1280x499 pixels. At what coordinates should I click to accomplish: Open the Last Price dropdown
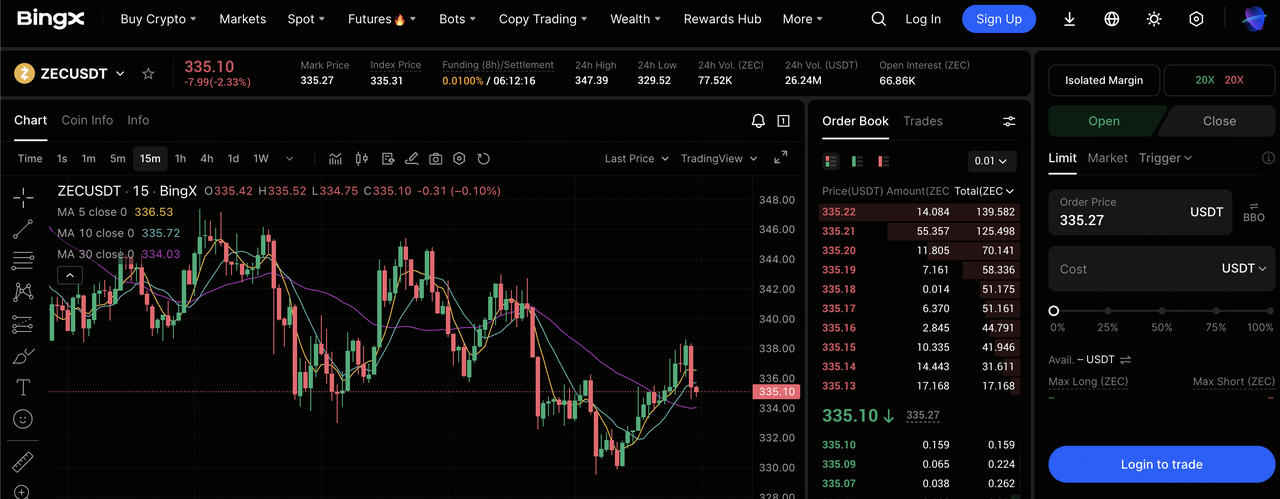tap(636, 158)
